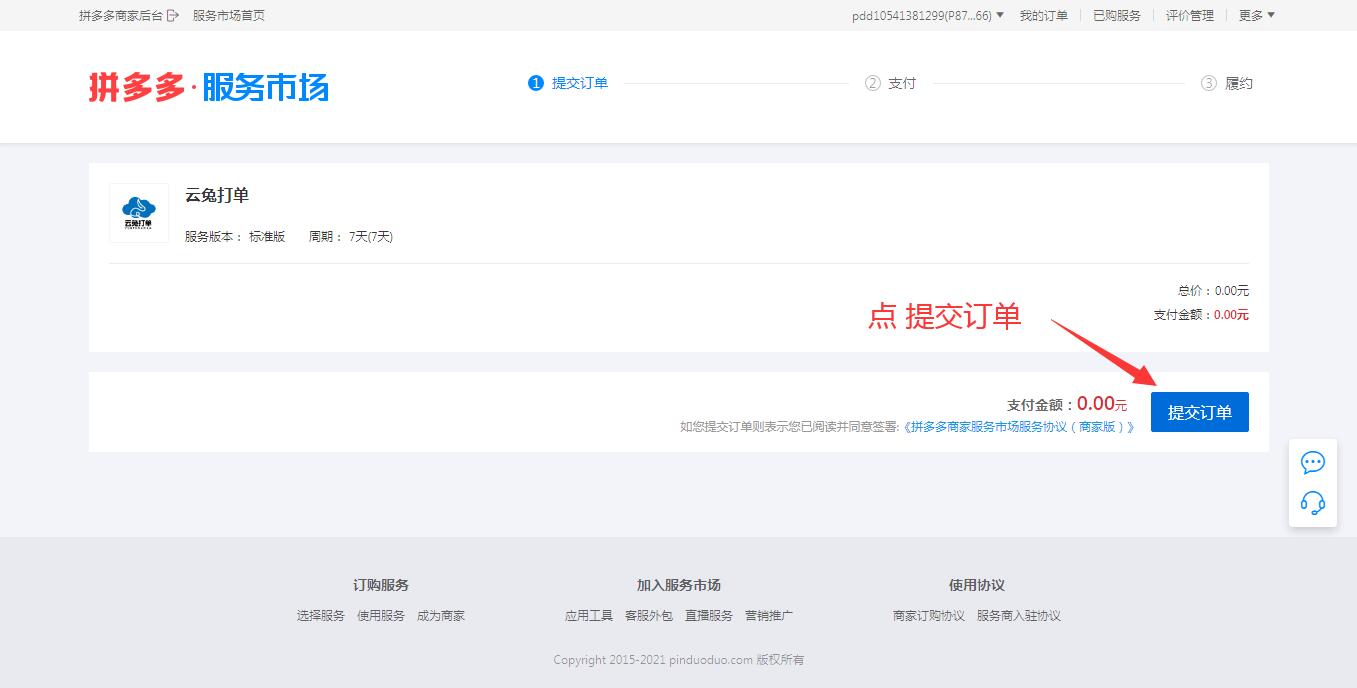Click footer link 选择服务
The width and height of the screenshot is (1357, 688).
(x=321, y=616)
